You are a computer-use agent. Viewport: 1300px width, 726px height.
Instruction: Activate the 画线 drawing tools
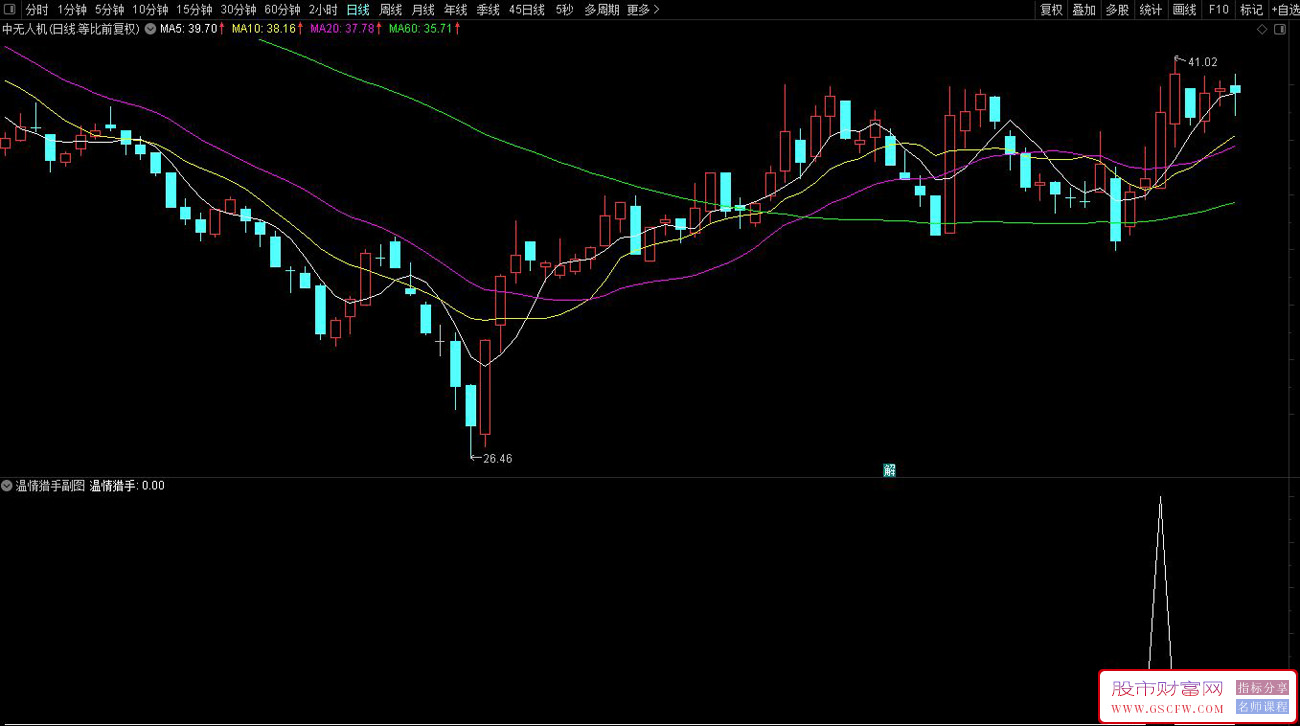point(1185,9)
